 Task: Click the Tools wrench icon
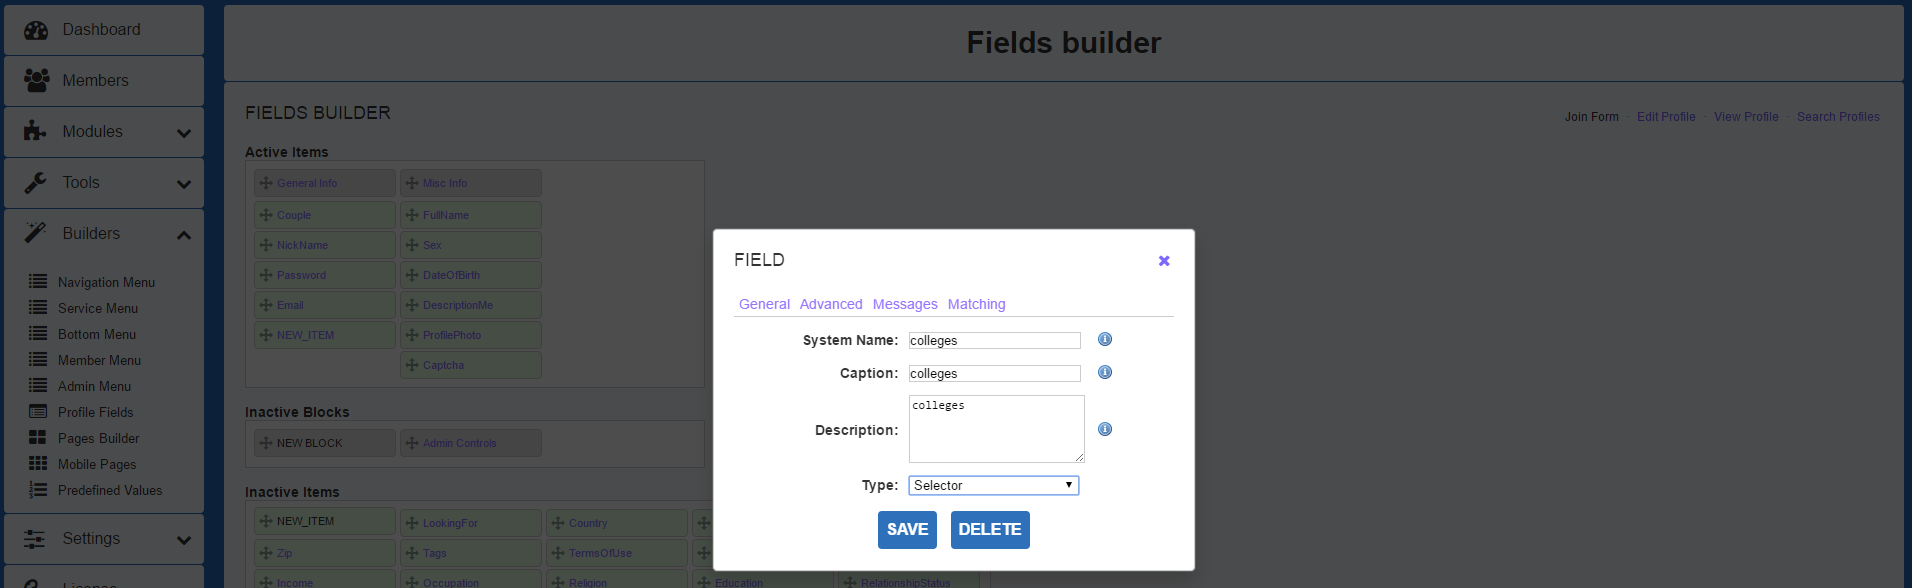pyautogui.click(x=36, y=182)
